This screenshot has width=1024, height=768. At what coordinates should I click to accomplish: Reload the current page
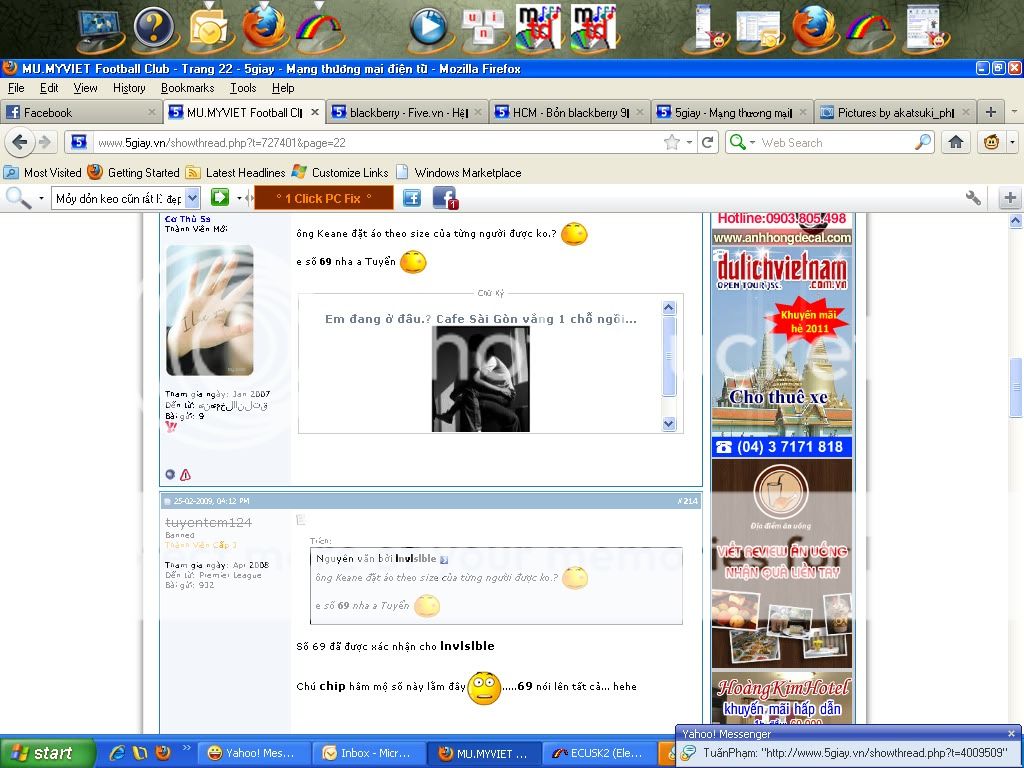[708, 143]
